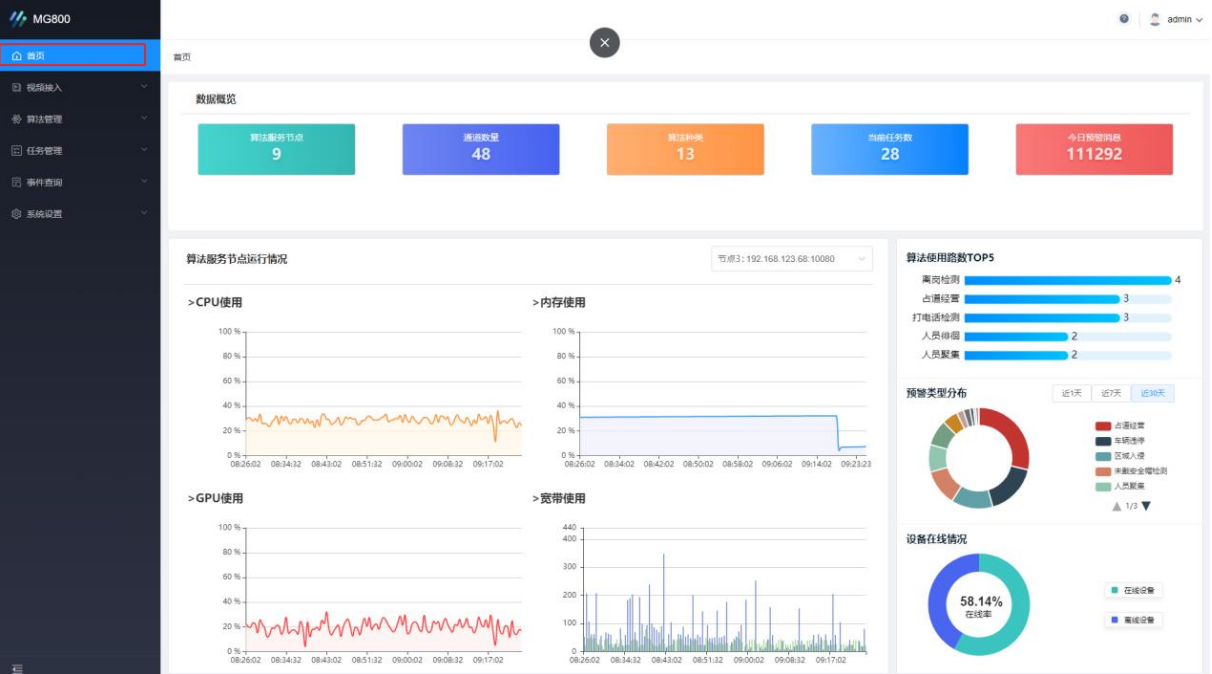Viewport: 1212px width, 674px height.
Task: Select the 近7天 time range button
Action: [1110, 394]
